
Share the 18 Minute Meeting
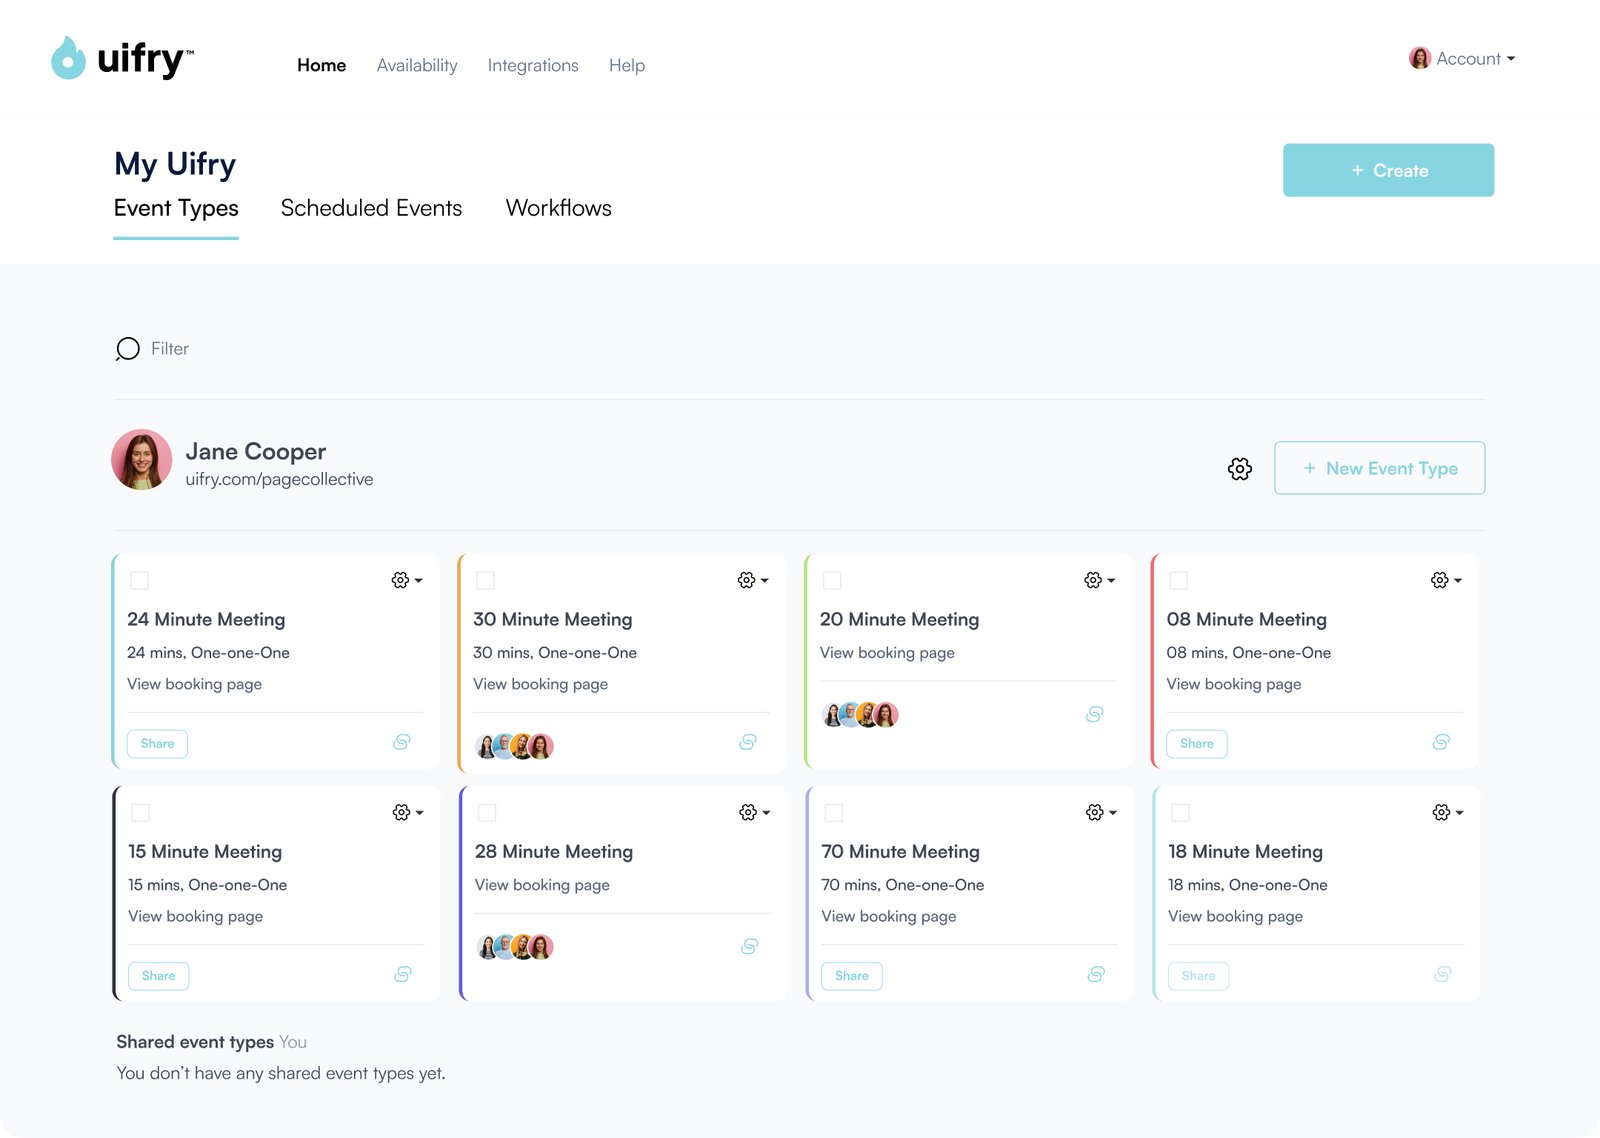pos(1198,975)
